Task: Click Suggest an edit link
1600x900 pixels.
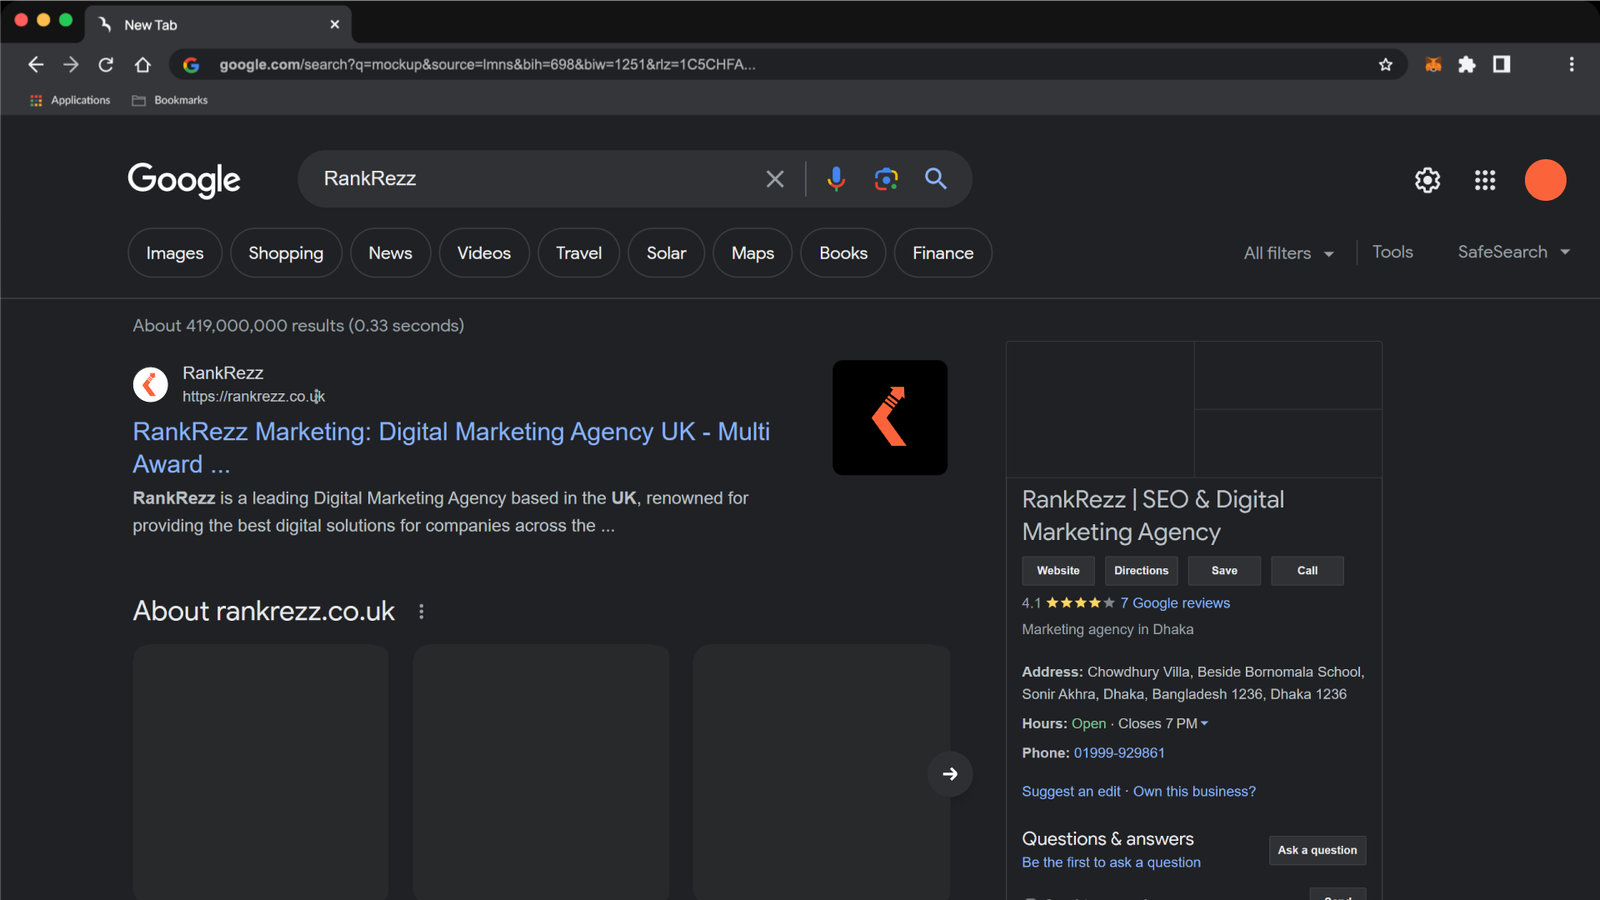Action: (1071, 791)
